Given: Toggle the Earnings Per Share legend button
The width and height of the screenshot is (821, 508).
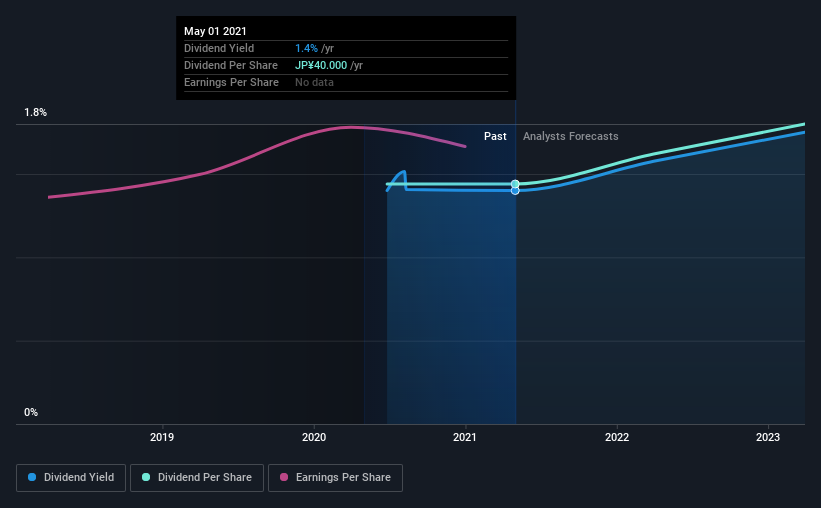Looking at the screenshot, I should pos(335,478).
